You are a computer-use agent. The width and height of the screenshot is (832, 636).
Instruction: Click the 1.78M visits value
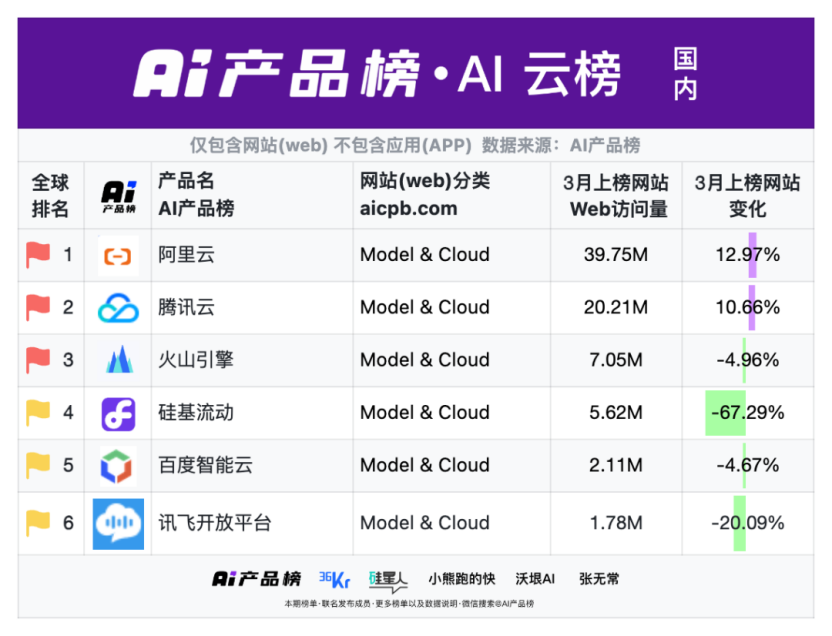(616, 523)
